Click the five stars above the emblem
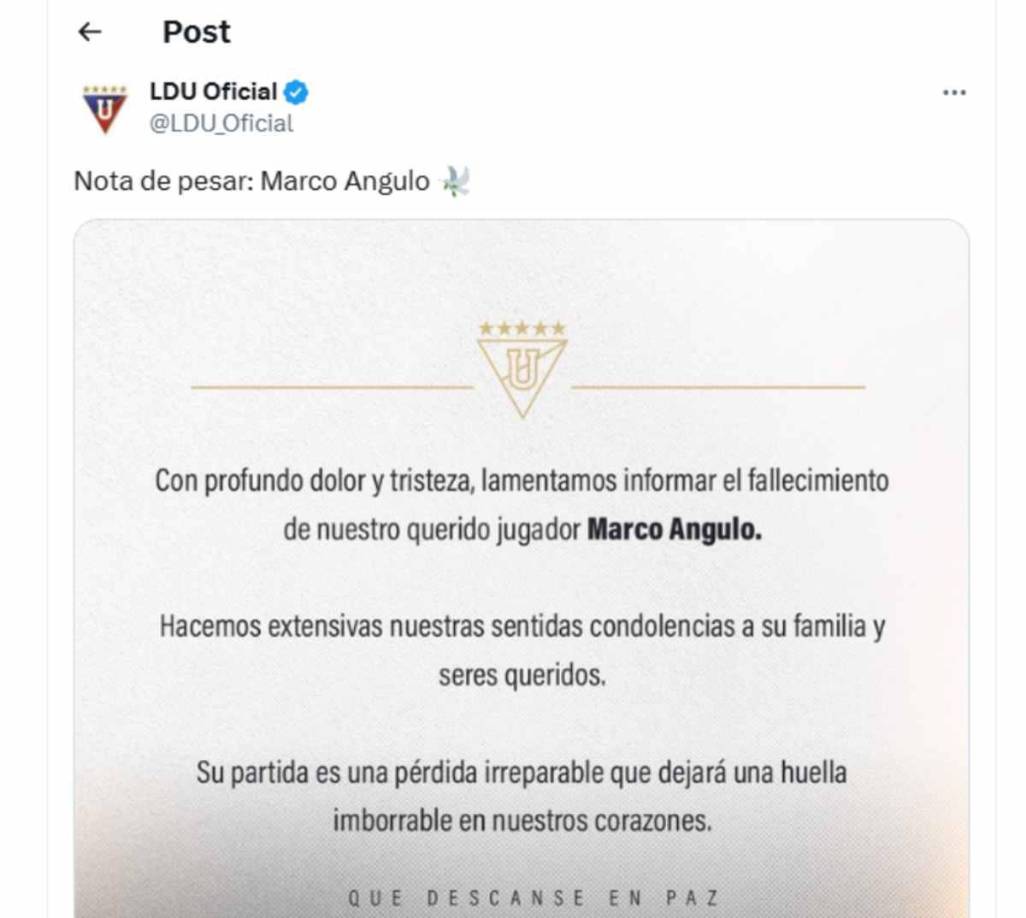The image size is (1026, 918). pos(521,325)
